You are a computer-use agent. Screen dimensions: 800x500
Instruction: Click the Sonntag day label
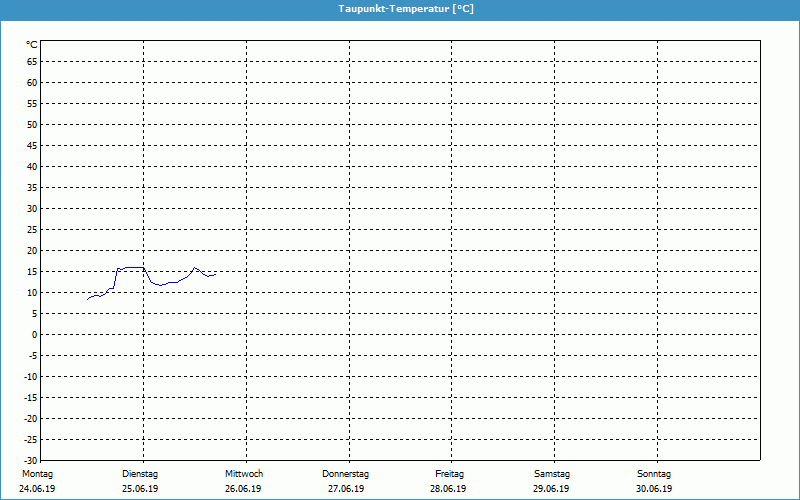(x=654, y=474)
